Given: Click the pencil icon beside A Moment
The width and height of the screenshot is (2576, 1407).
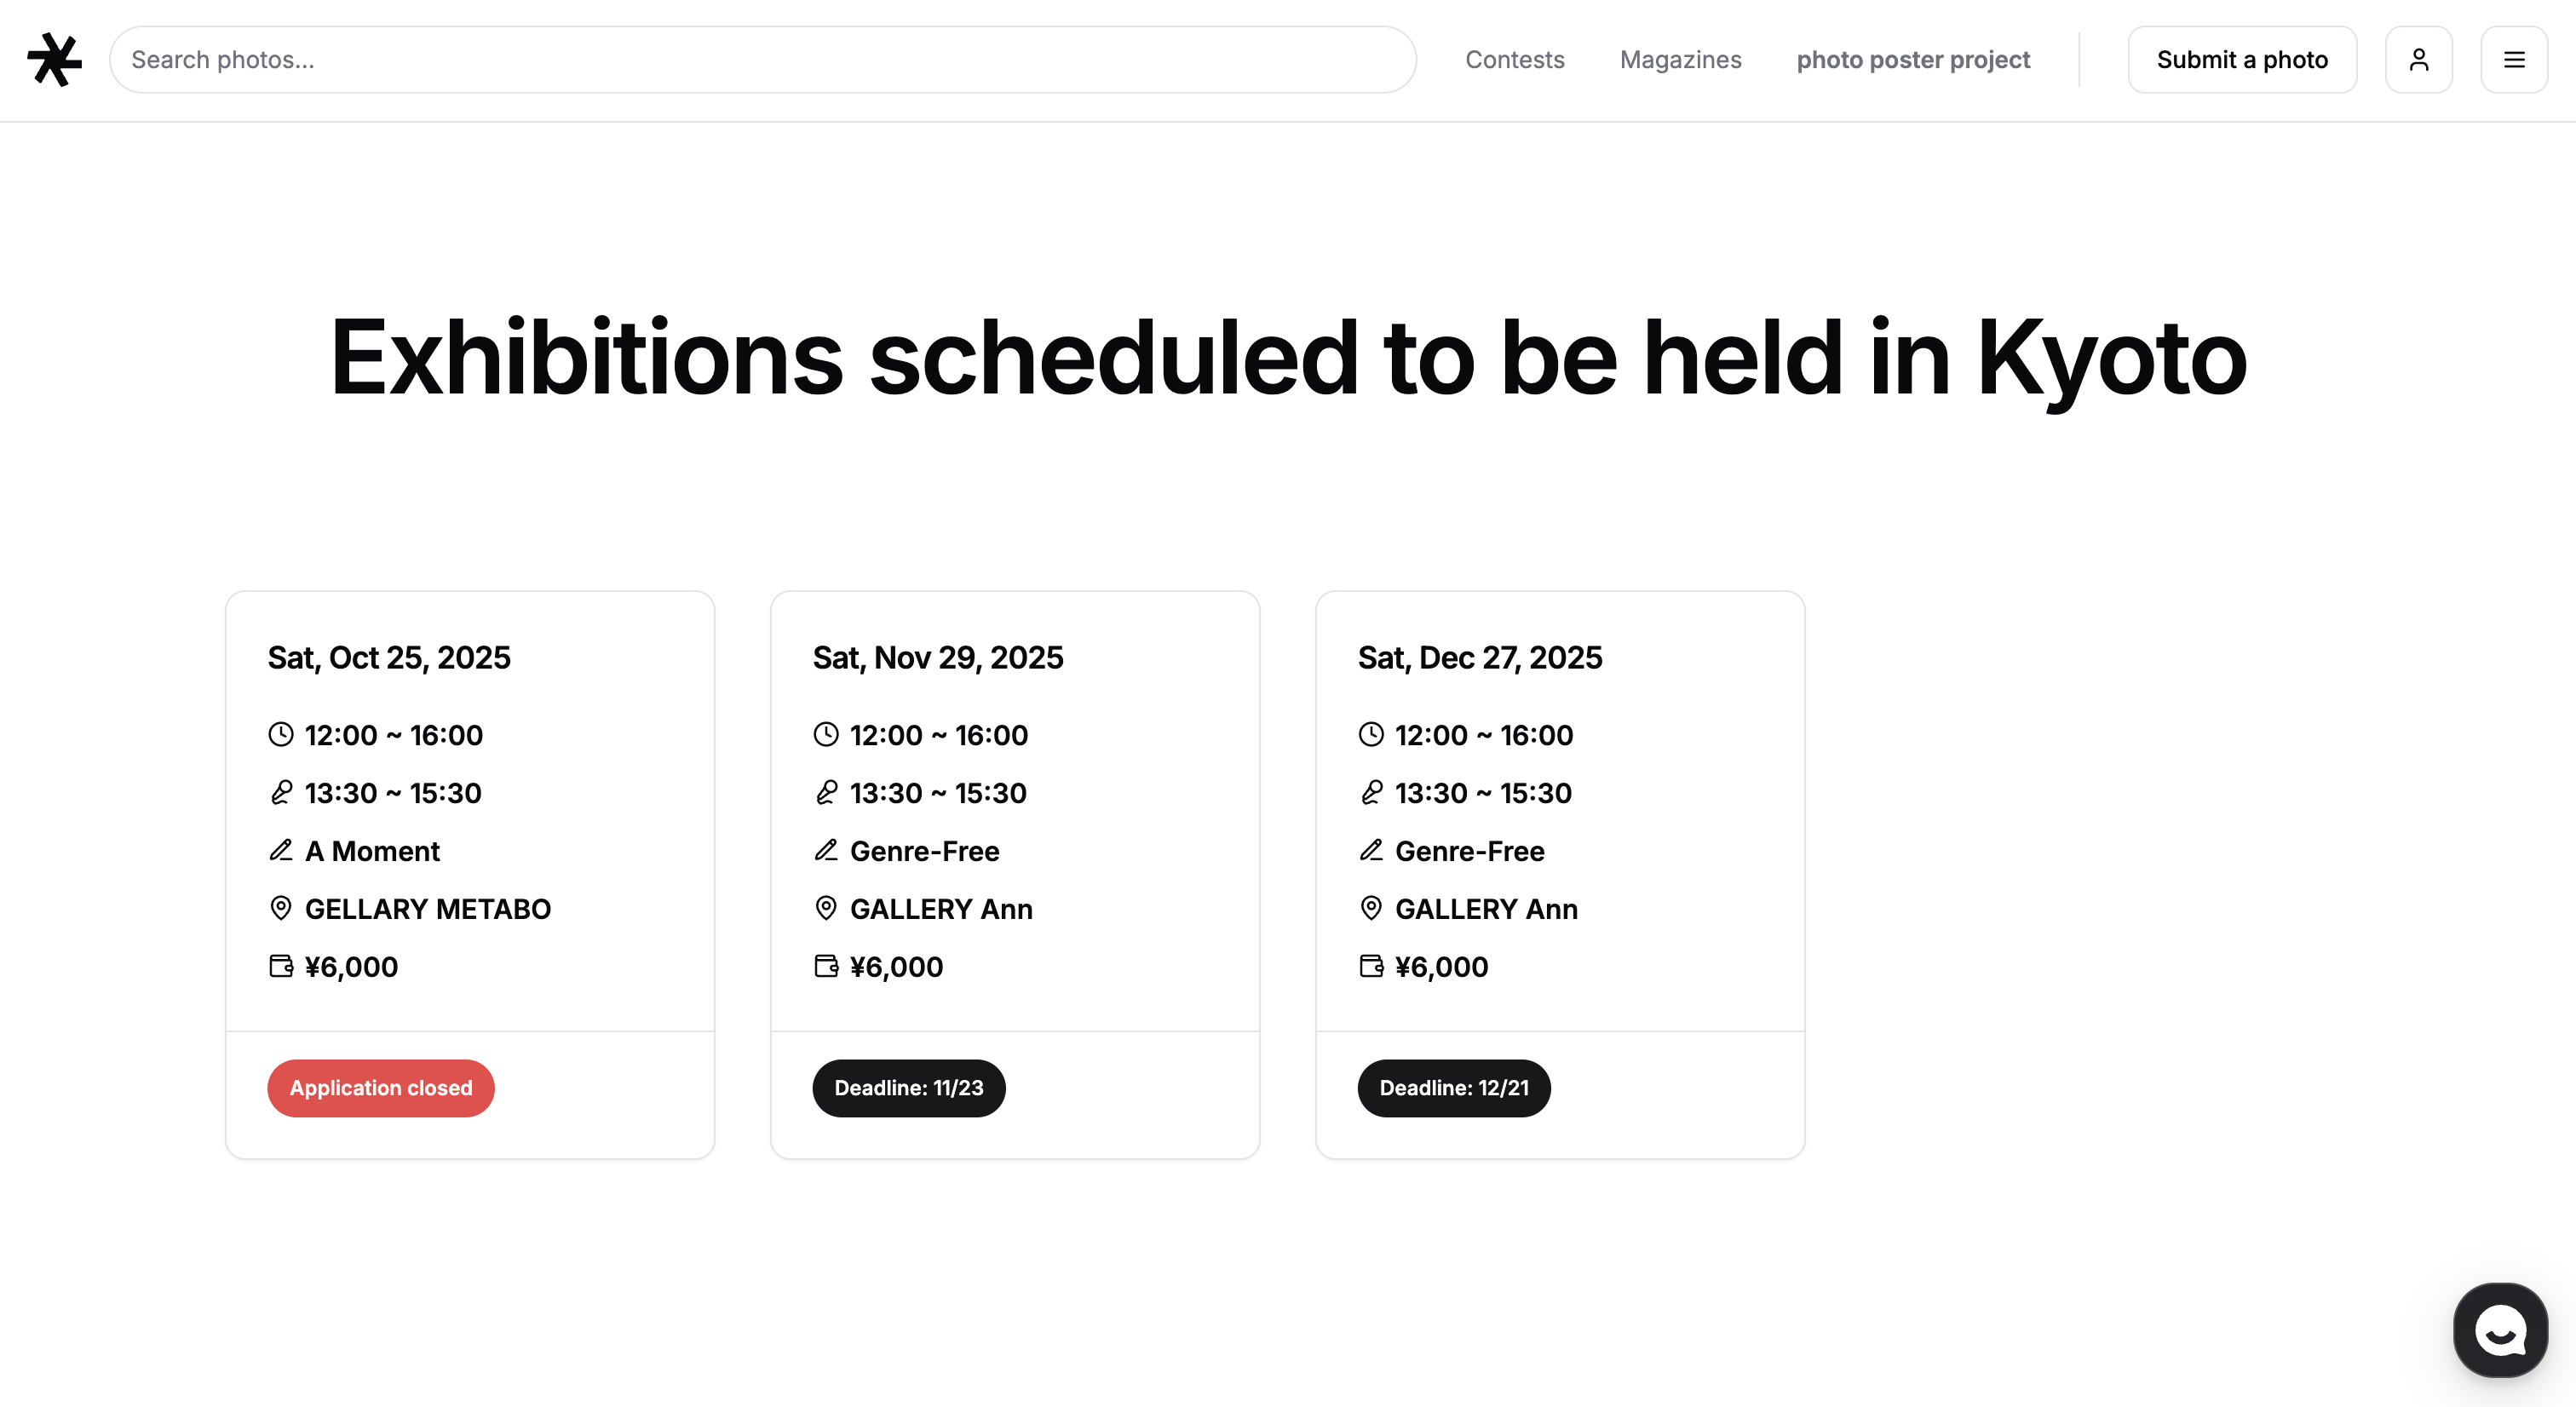Looking at the screenshot, I should click(x=281, y=851).
